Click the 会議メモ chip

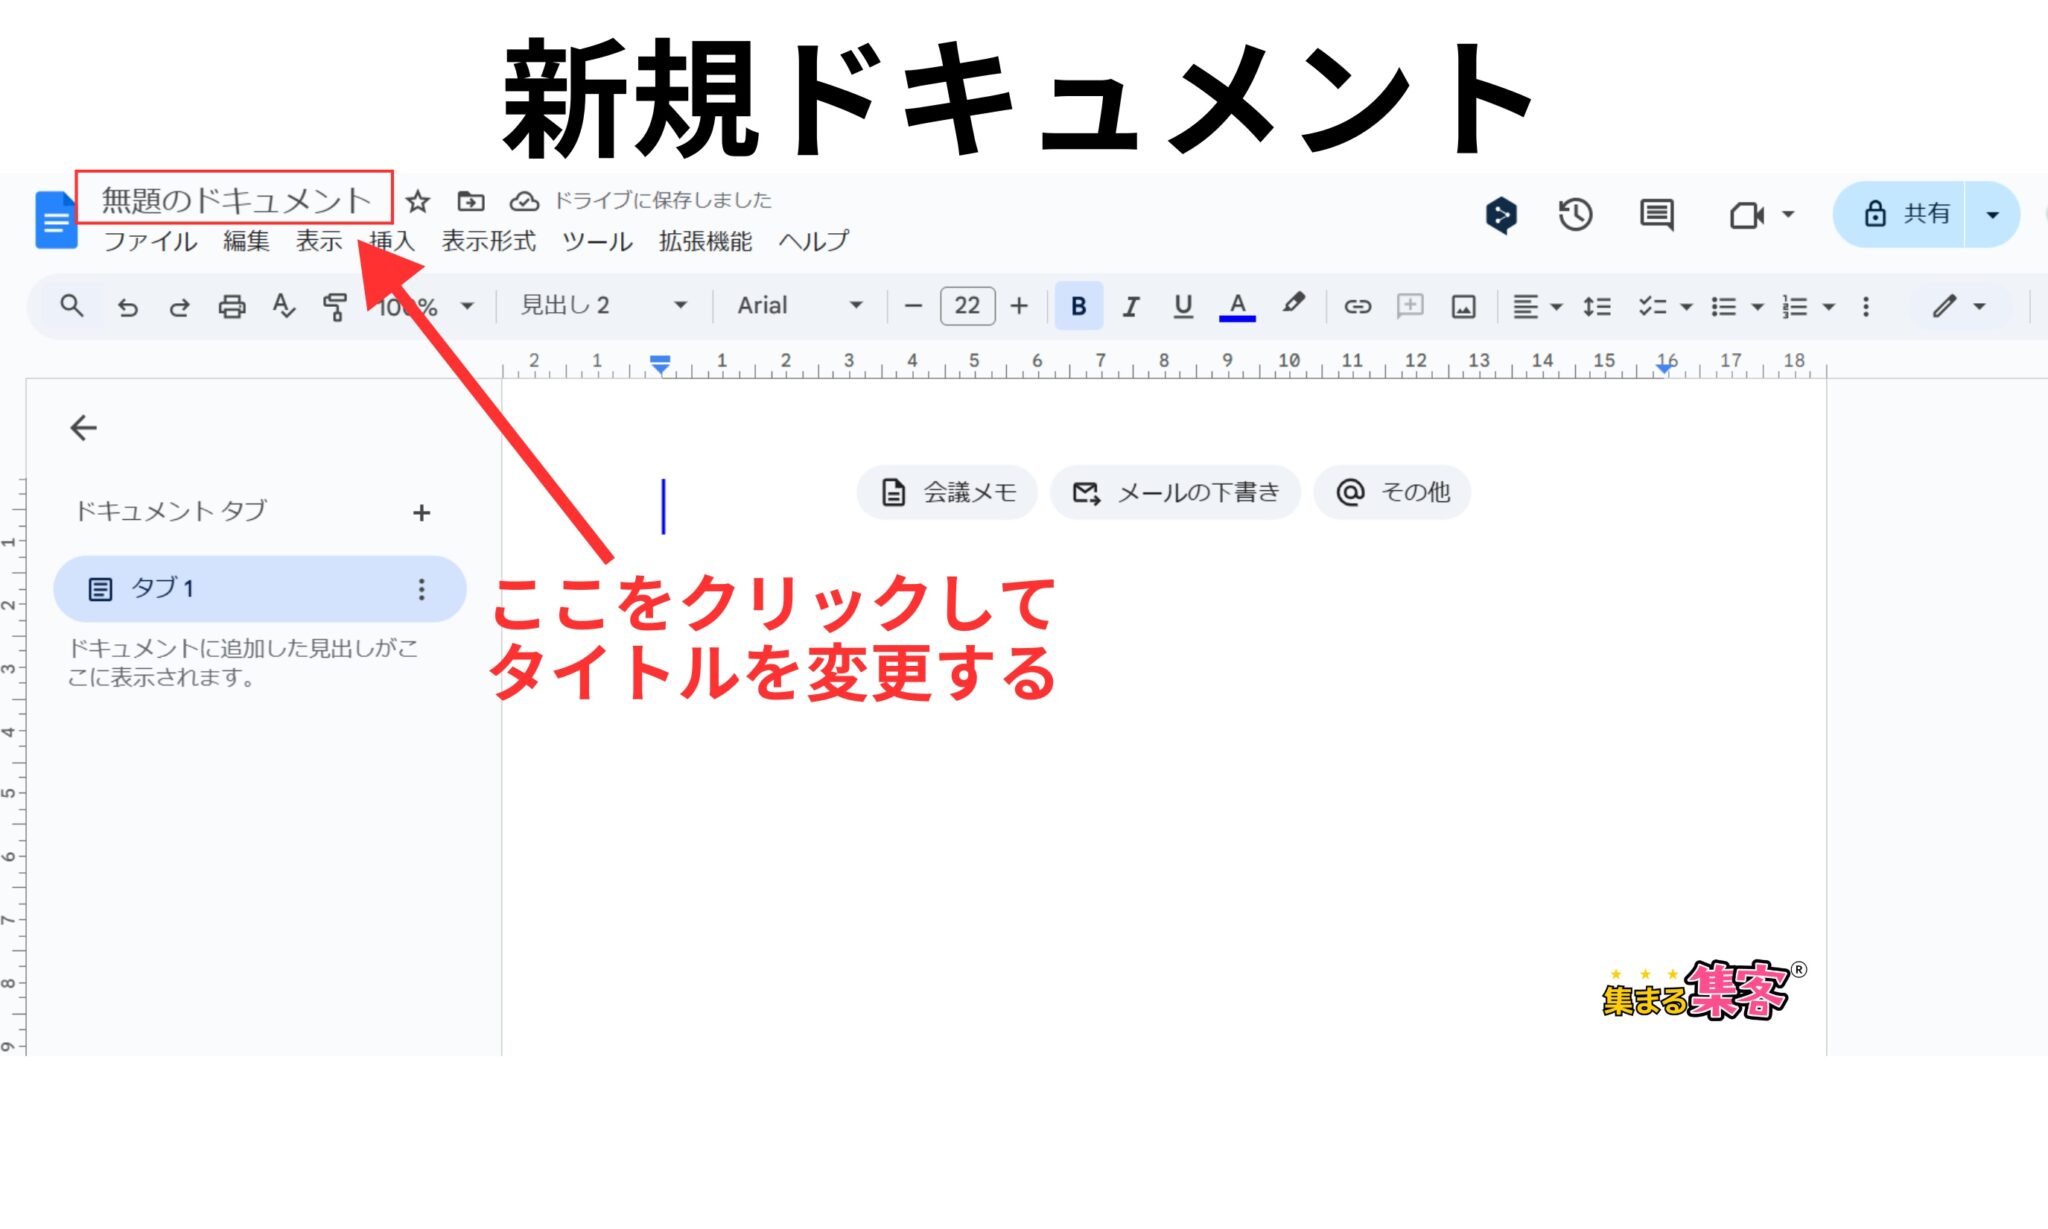(x=947, y=492)
